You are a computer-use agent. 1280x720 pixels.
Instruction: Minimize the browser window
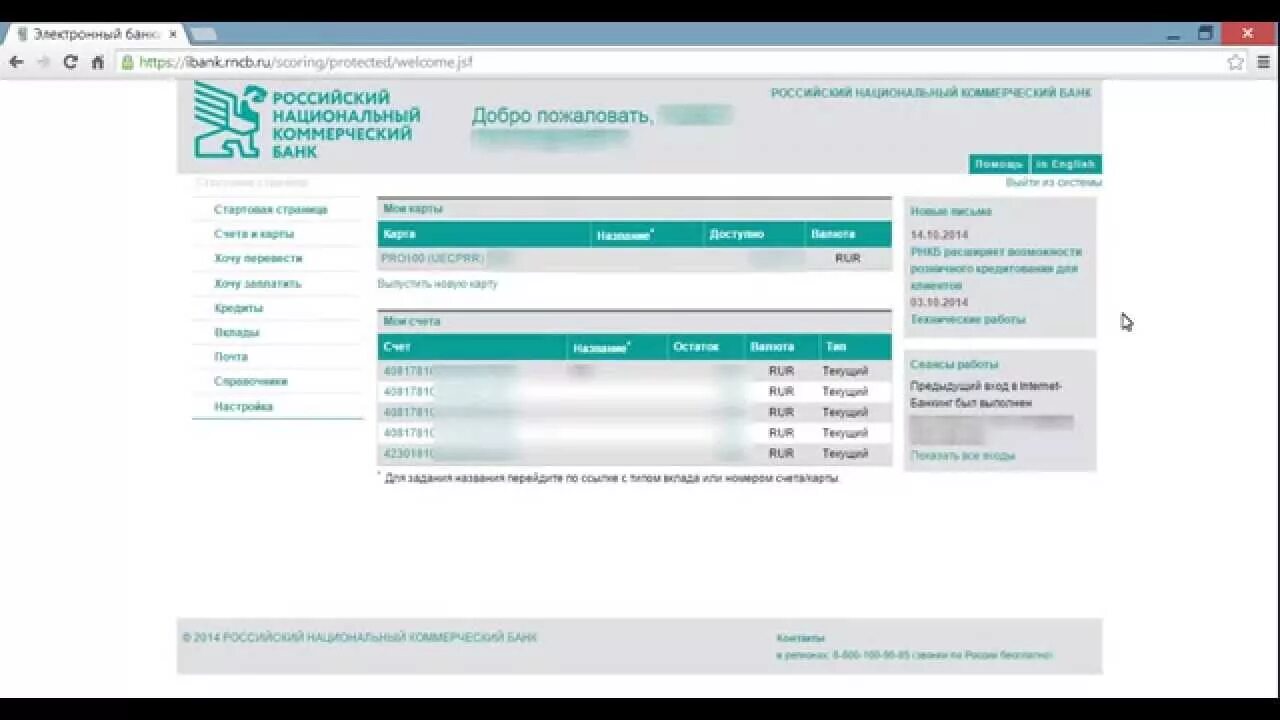(x=1173, y=34)
